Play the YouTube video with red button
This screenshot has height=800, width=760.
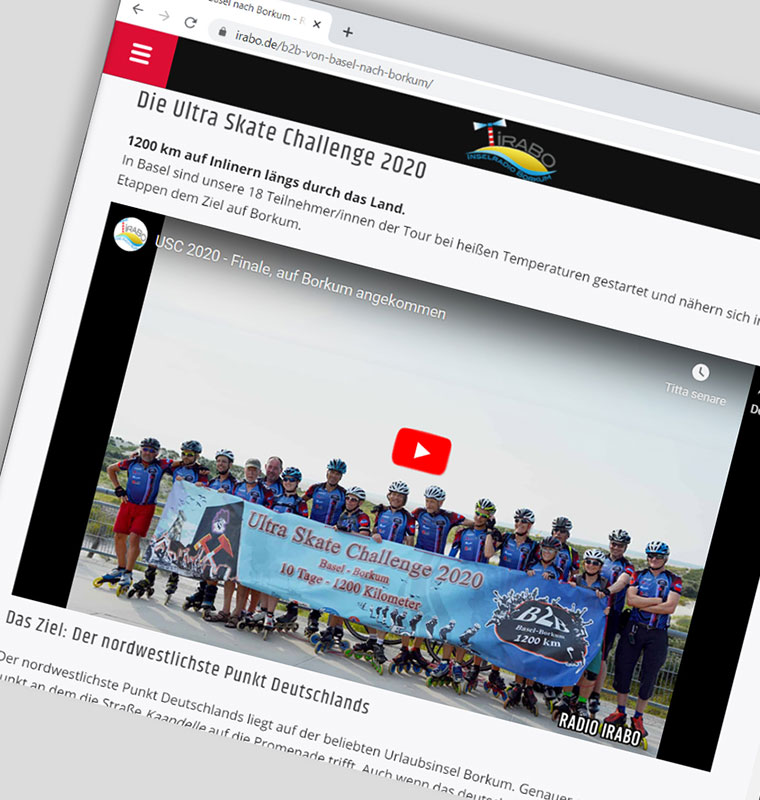(421, 451)
